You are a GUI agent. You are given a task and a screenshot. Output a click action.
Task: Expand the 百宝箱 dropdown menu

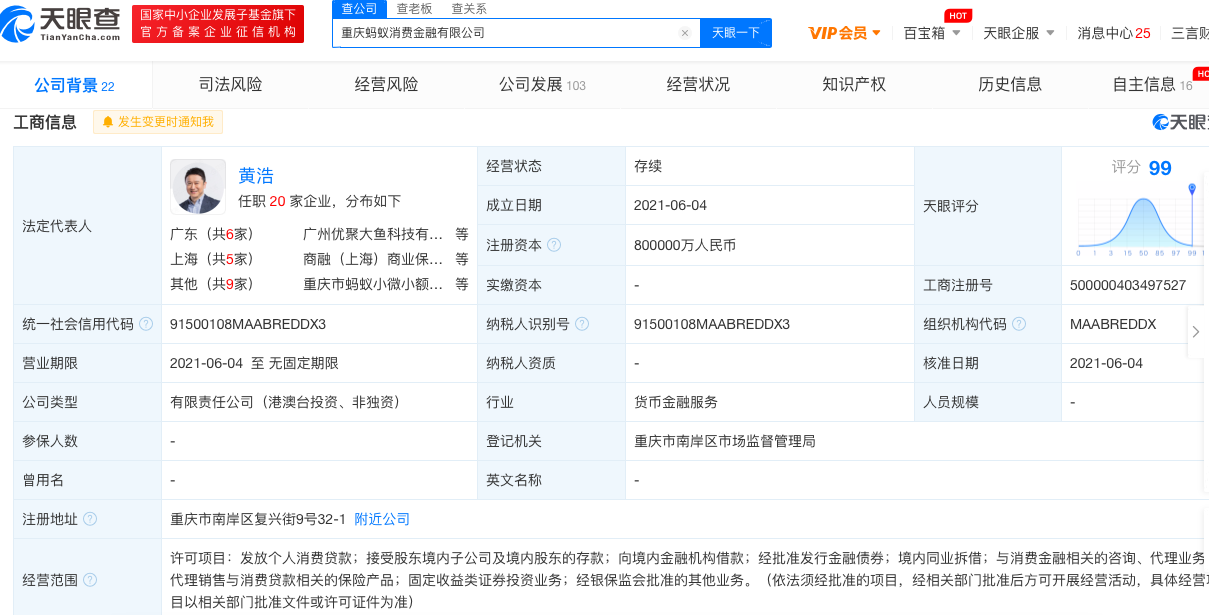(931, 33)
